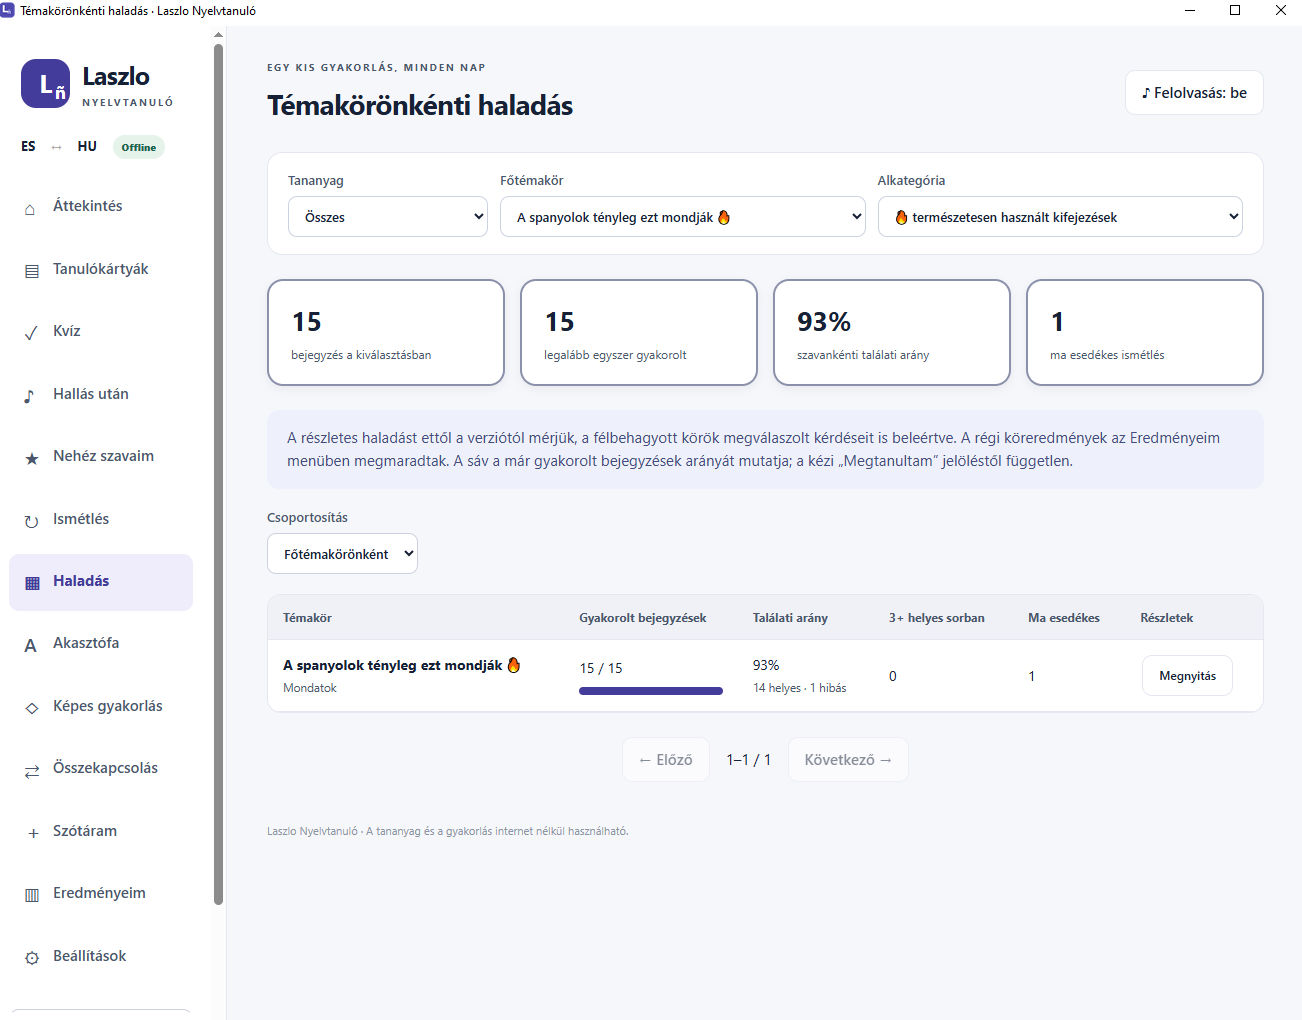Open Eredményeim from the sidebar

[x=101, y=893]
